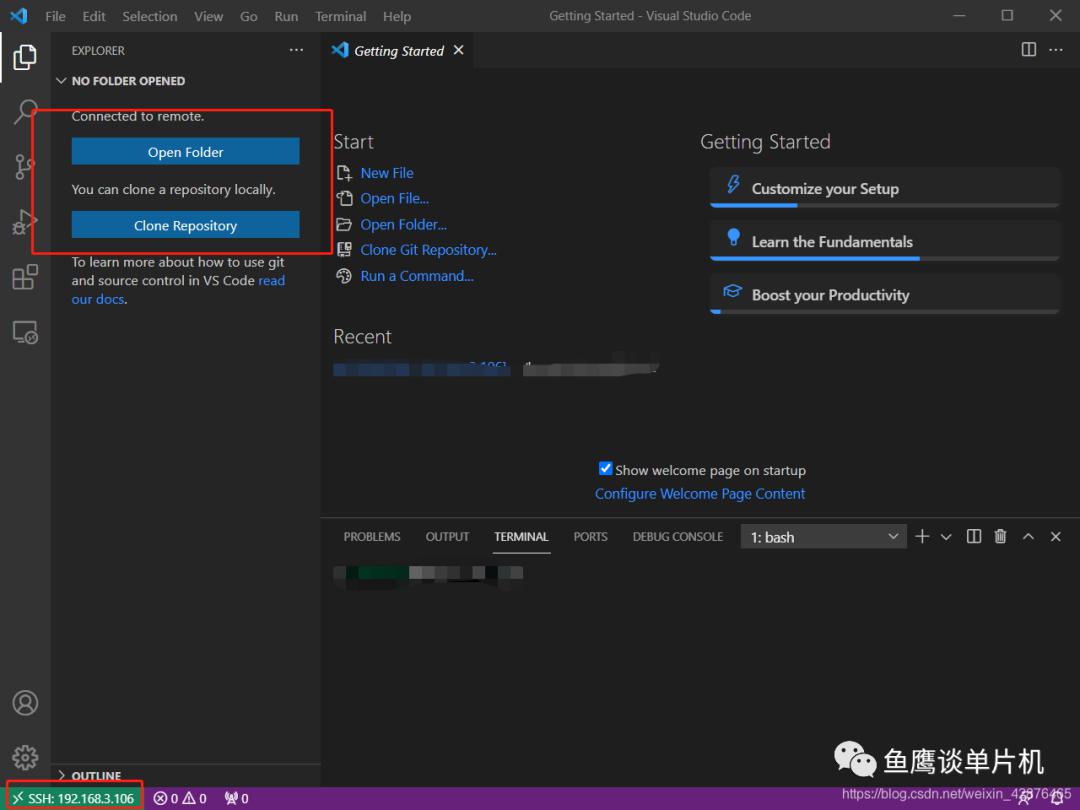Screen dimensions: 1080x810
Task: Open the 1: bash terminal selector dropdown
Action: [824, 537]
